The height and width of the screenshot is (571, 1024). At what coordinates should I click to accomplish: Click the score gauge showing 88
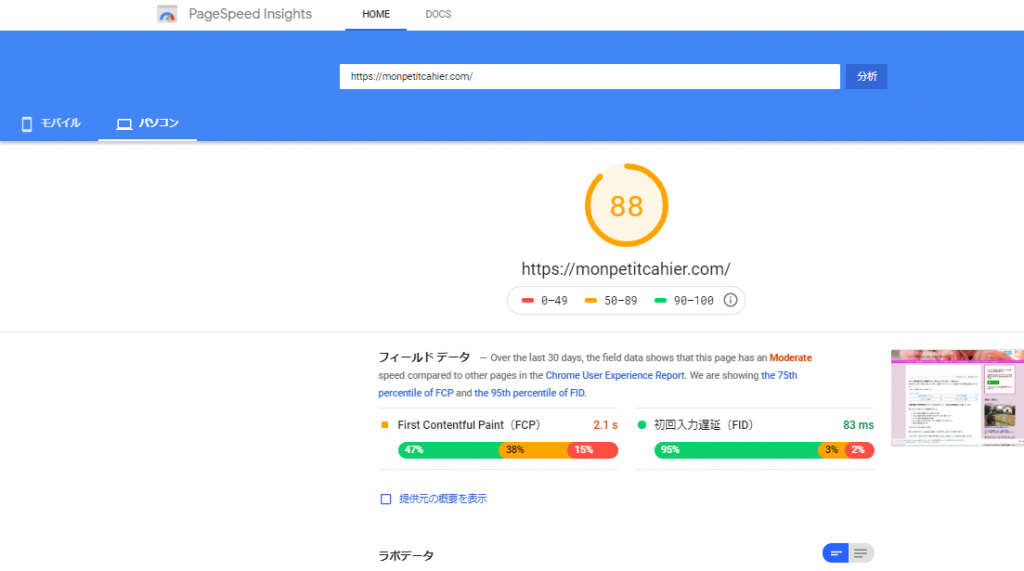point(626,205)
